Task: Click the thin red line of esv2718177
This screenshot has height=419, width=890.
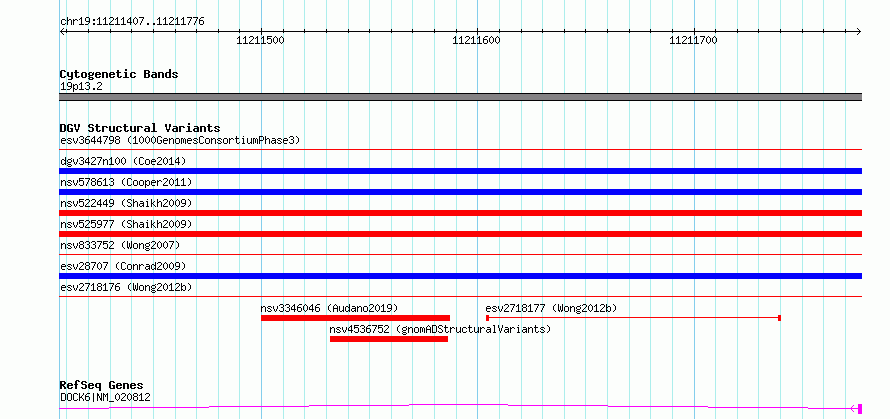Action: (x=633, y=318)
